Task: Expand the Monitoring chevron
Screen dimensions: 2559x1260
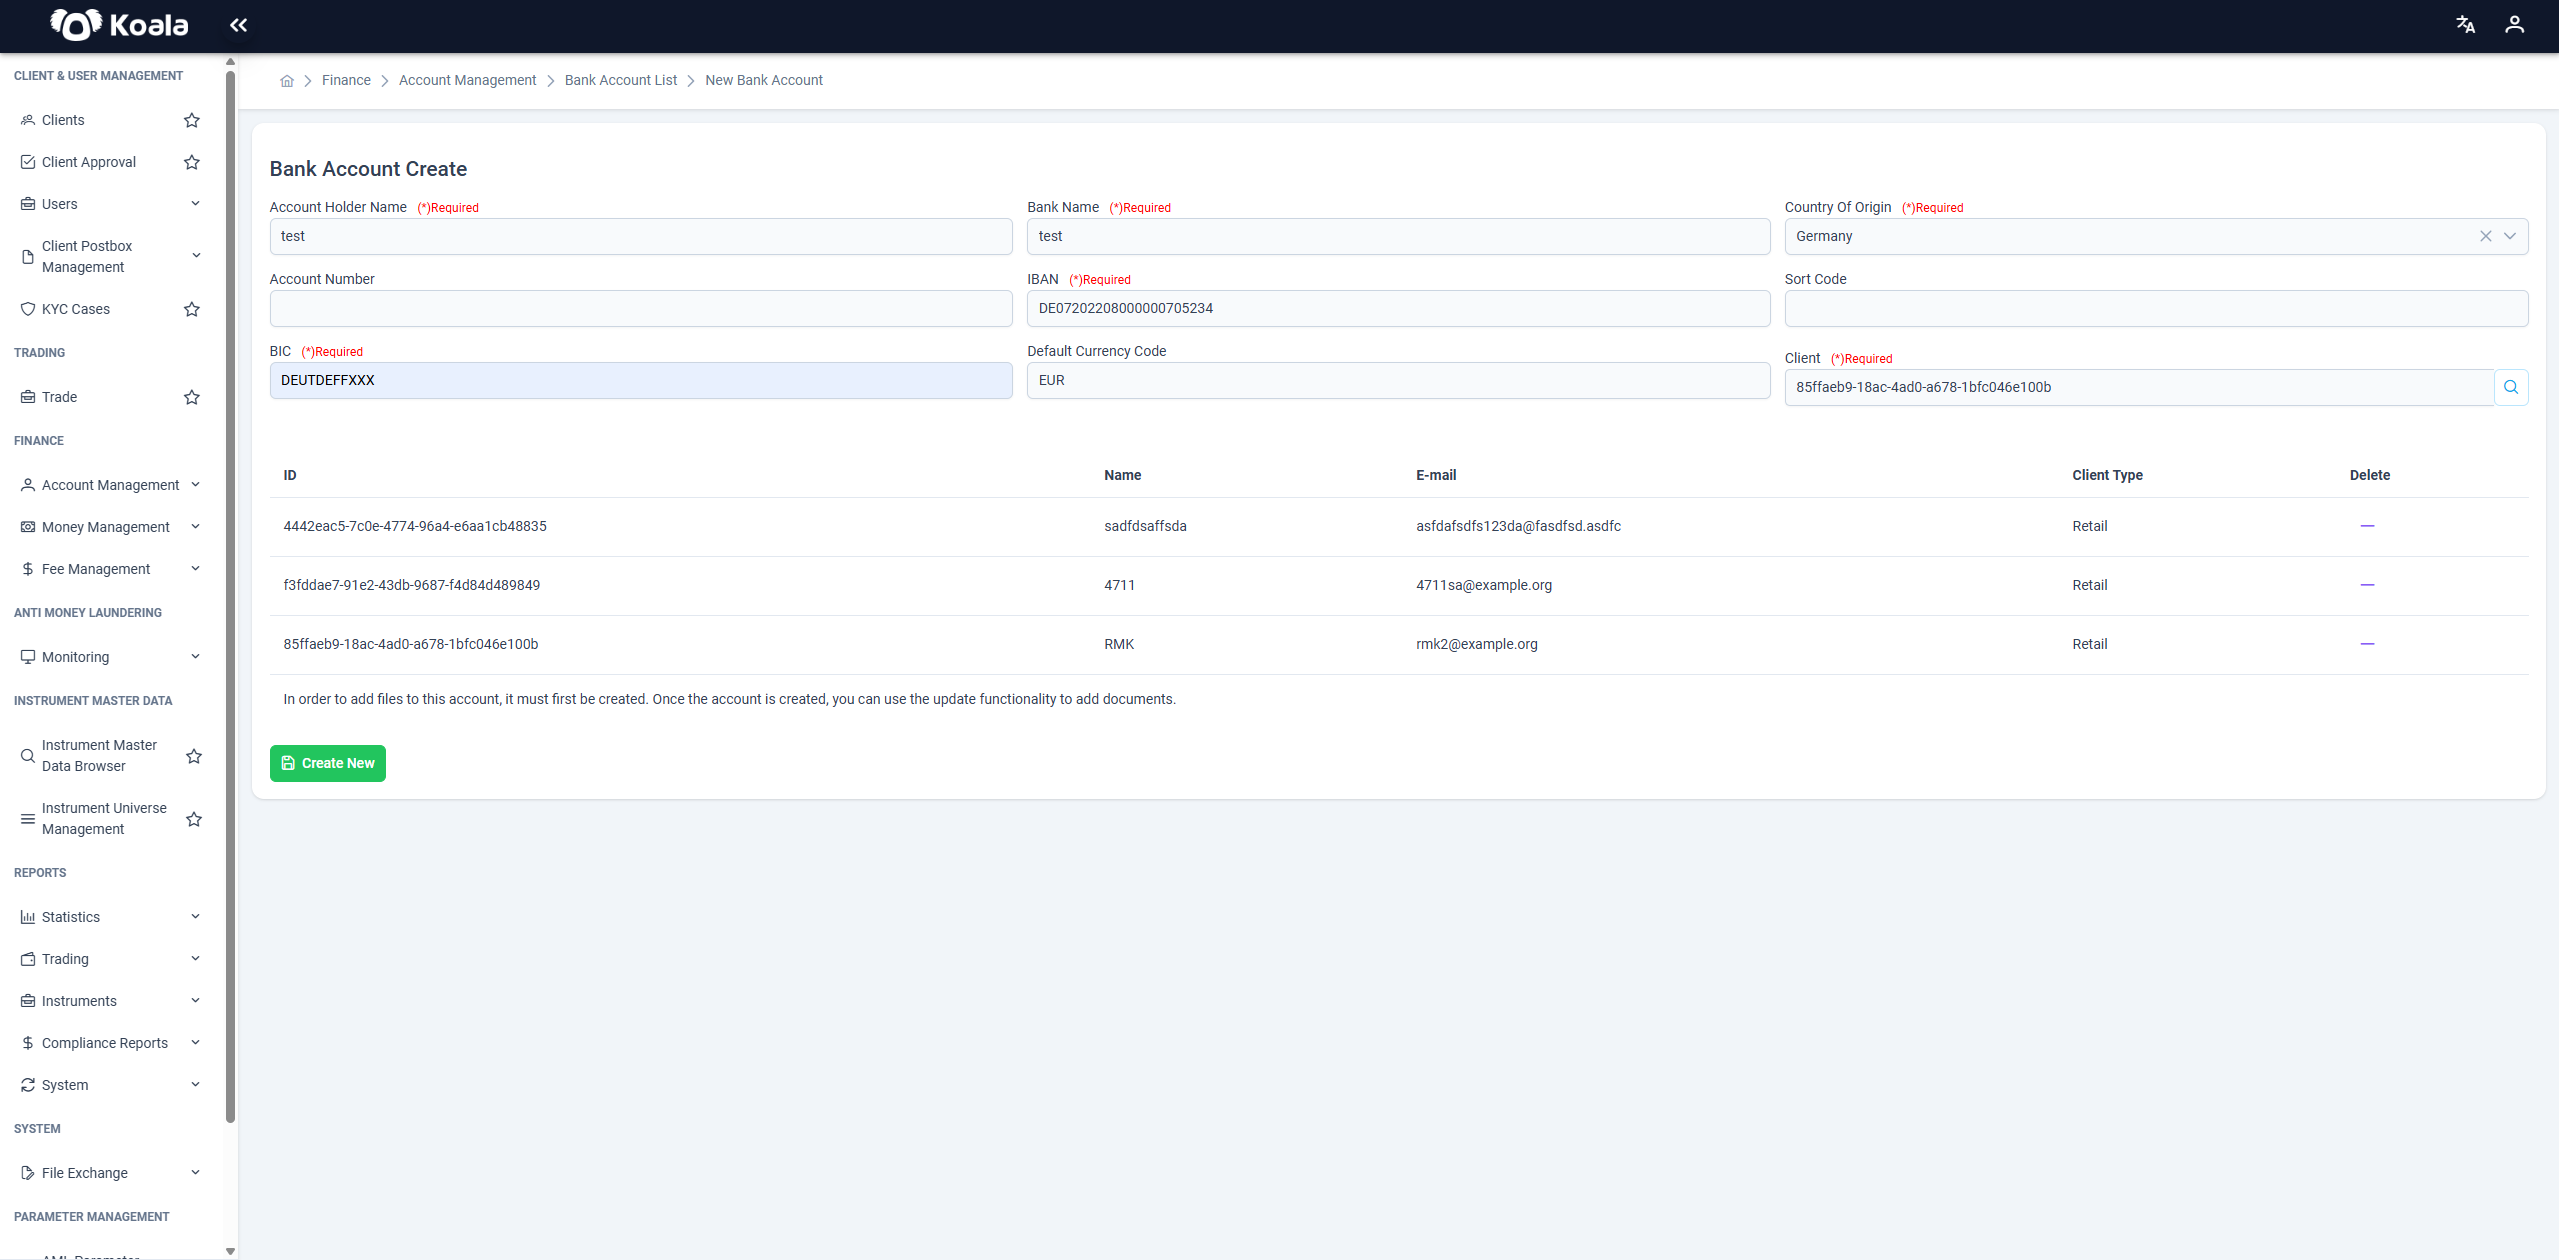Action: [195, 657]
